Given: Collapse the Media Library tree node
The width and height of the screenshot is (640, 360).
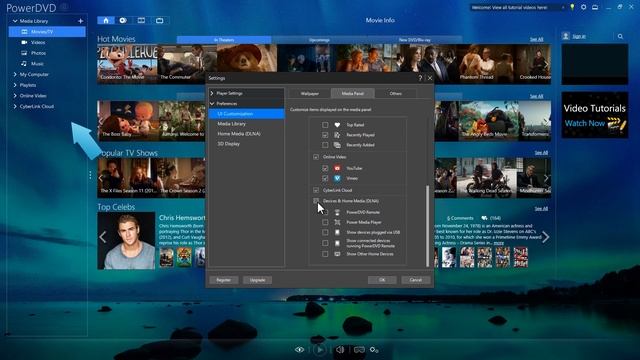Looking at the screenshot, I should (15, 21).
